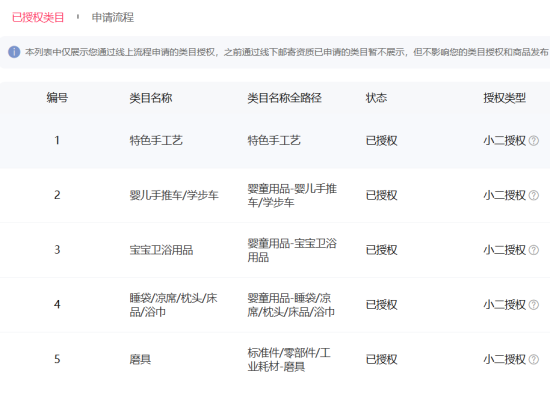This screenshot has width=550, height=413.
Task: Select the 已授权类目 tab
Action: click(38, 17)
